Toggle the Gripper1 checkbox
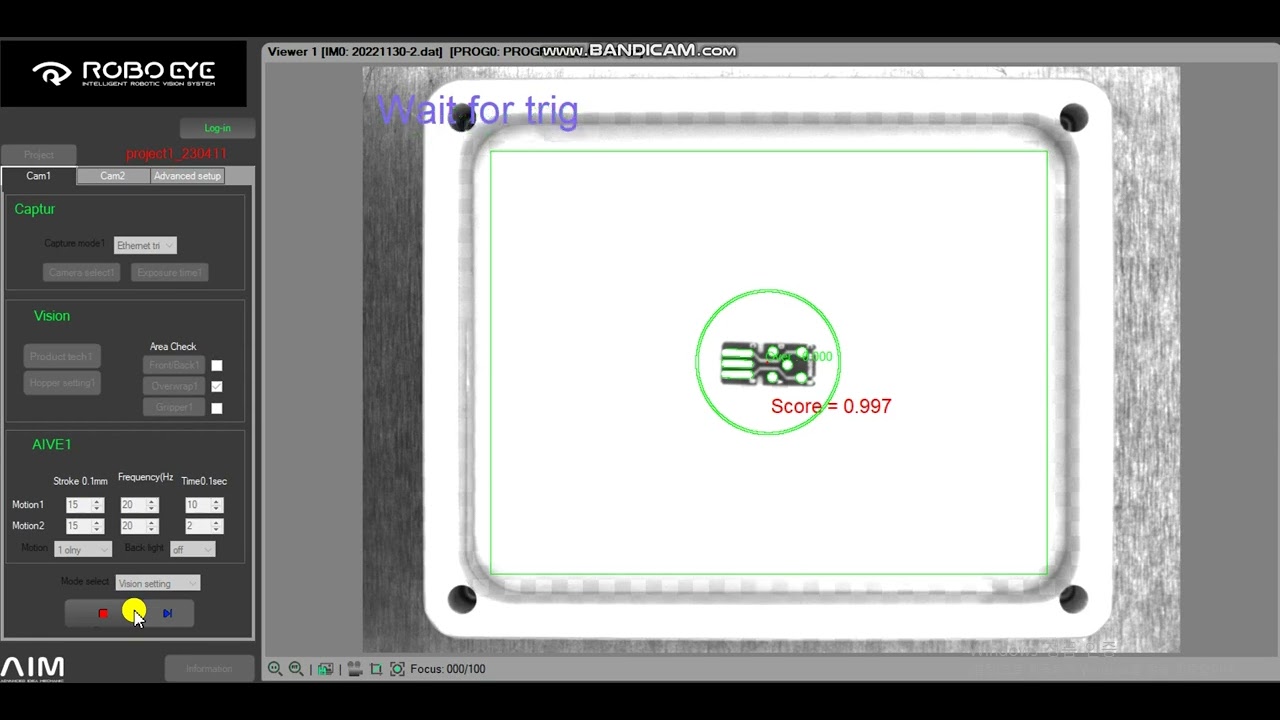Viewport: 1280px width, 720px height. [x=216, y=408]
